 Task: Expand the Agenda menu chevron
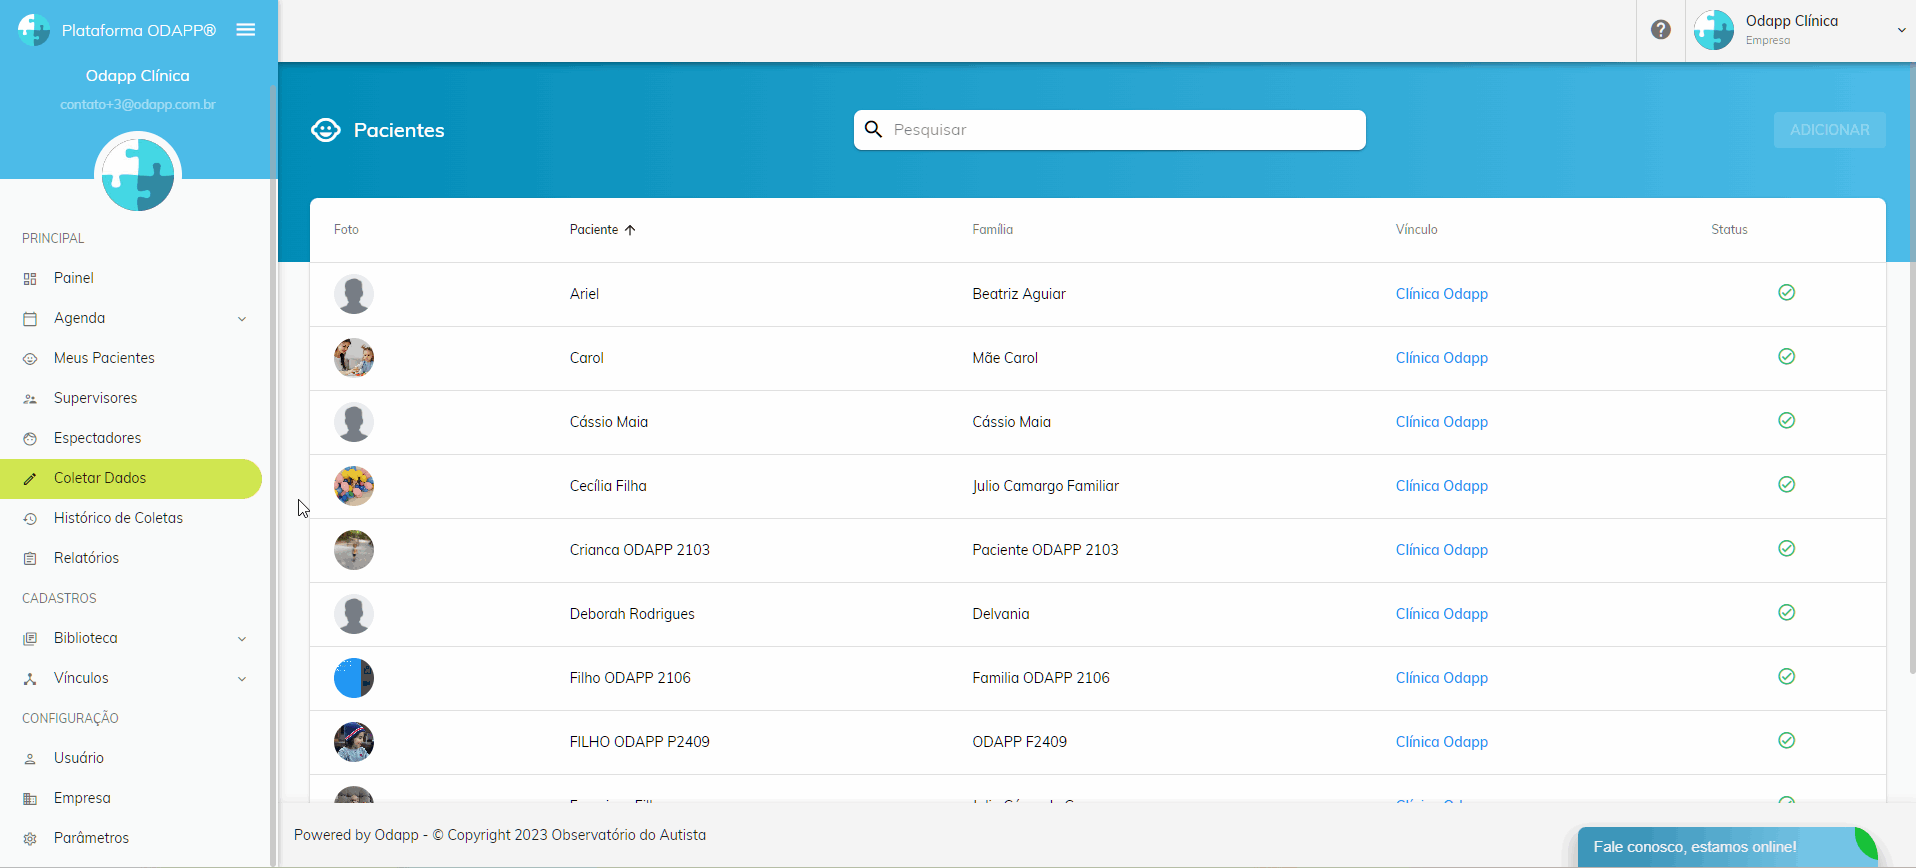coord(242,319)
